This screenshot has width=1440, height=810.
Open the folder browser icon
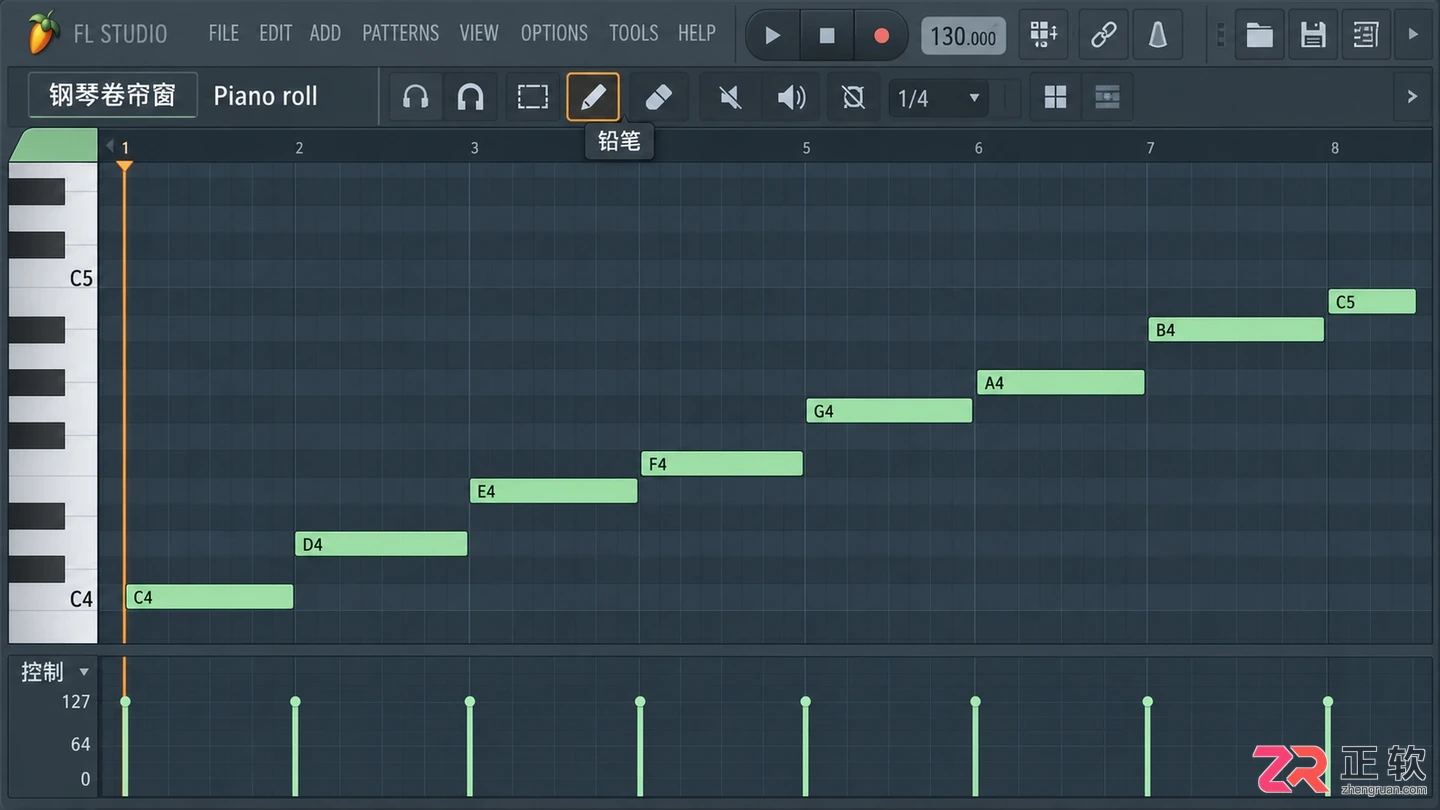pos(1260,36)
